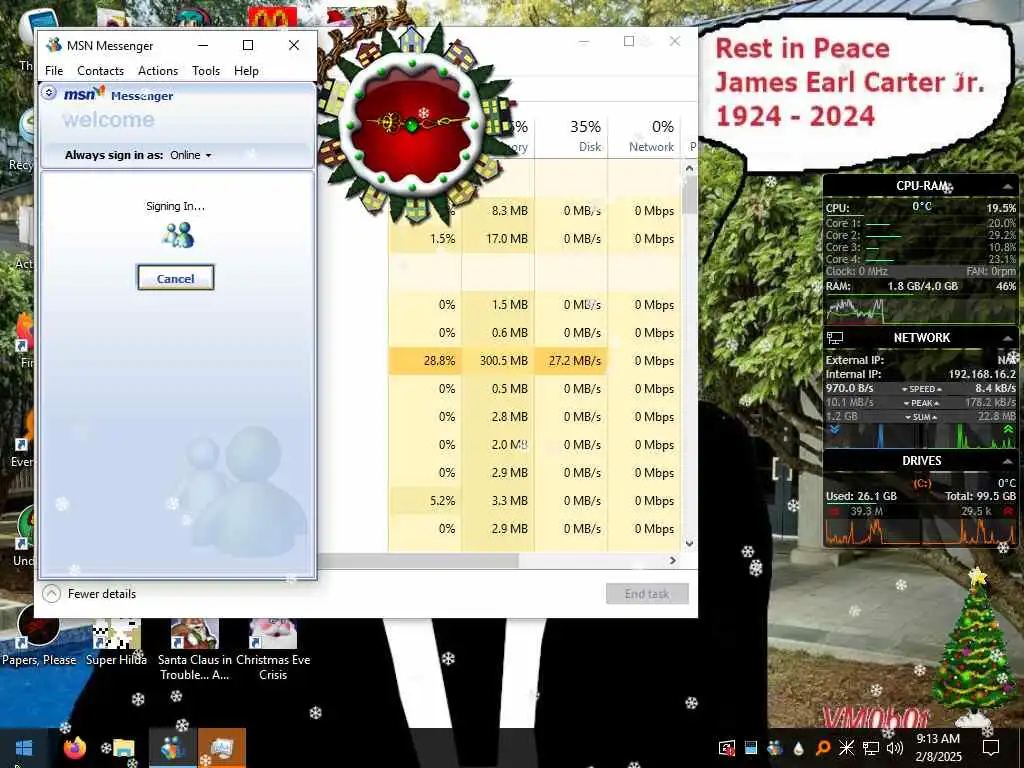
Task: Open the Windows Start menu
Action: [x=24, y=748]
